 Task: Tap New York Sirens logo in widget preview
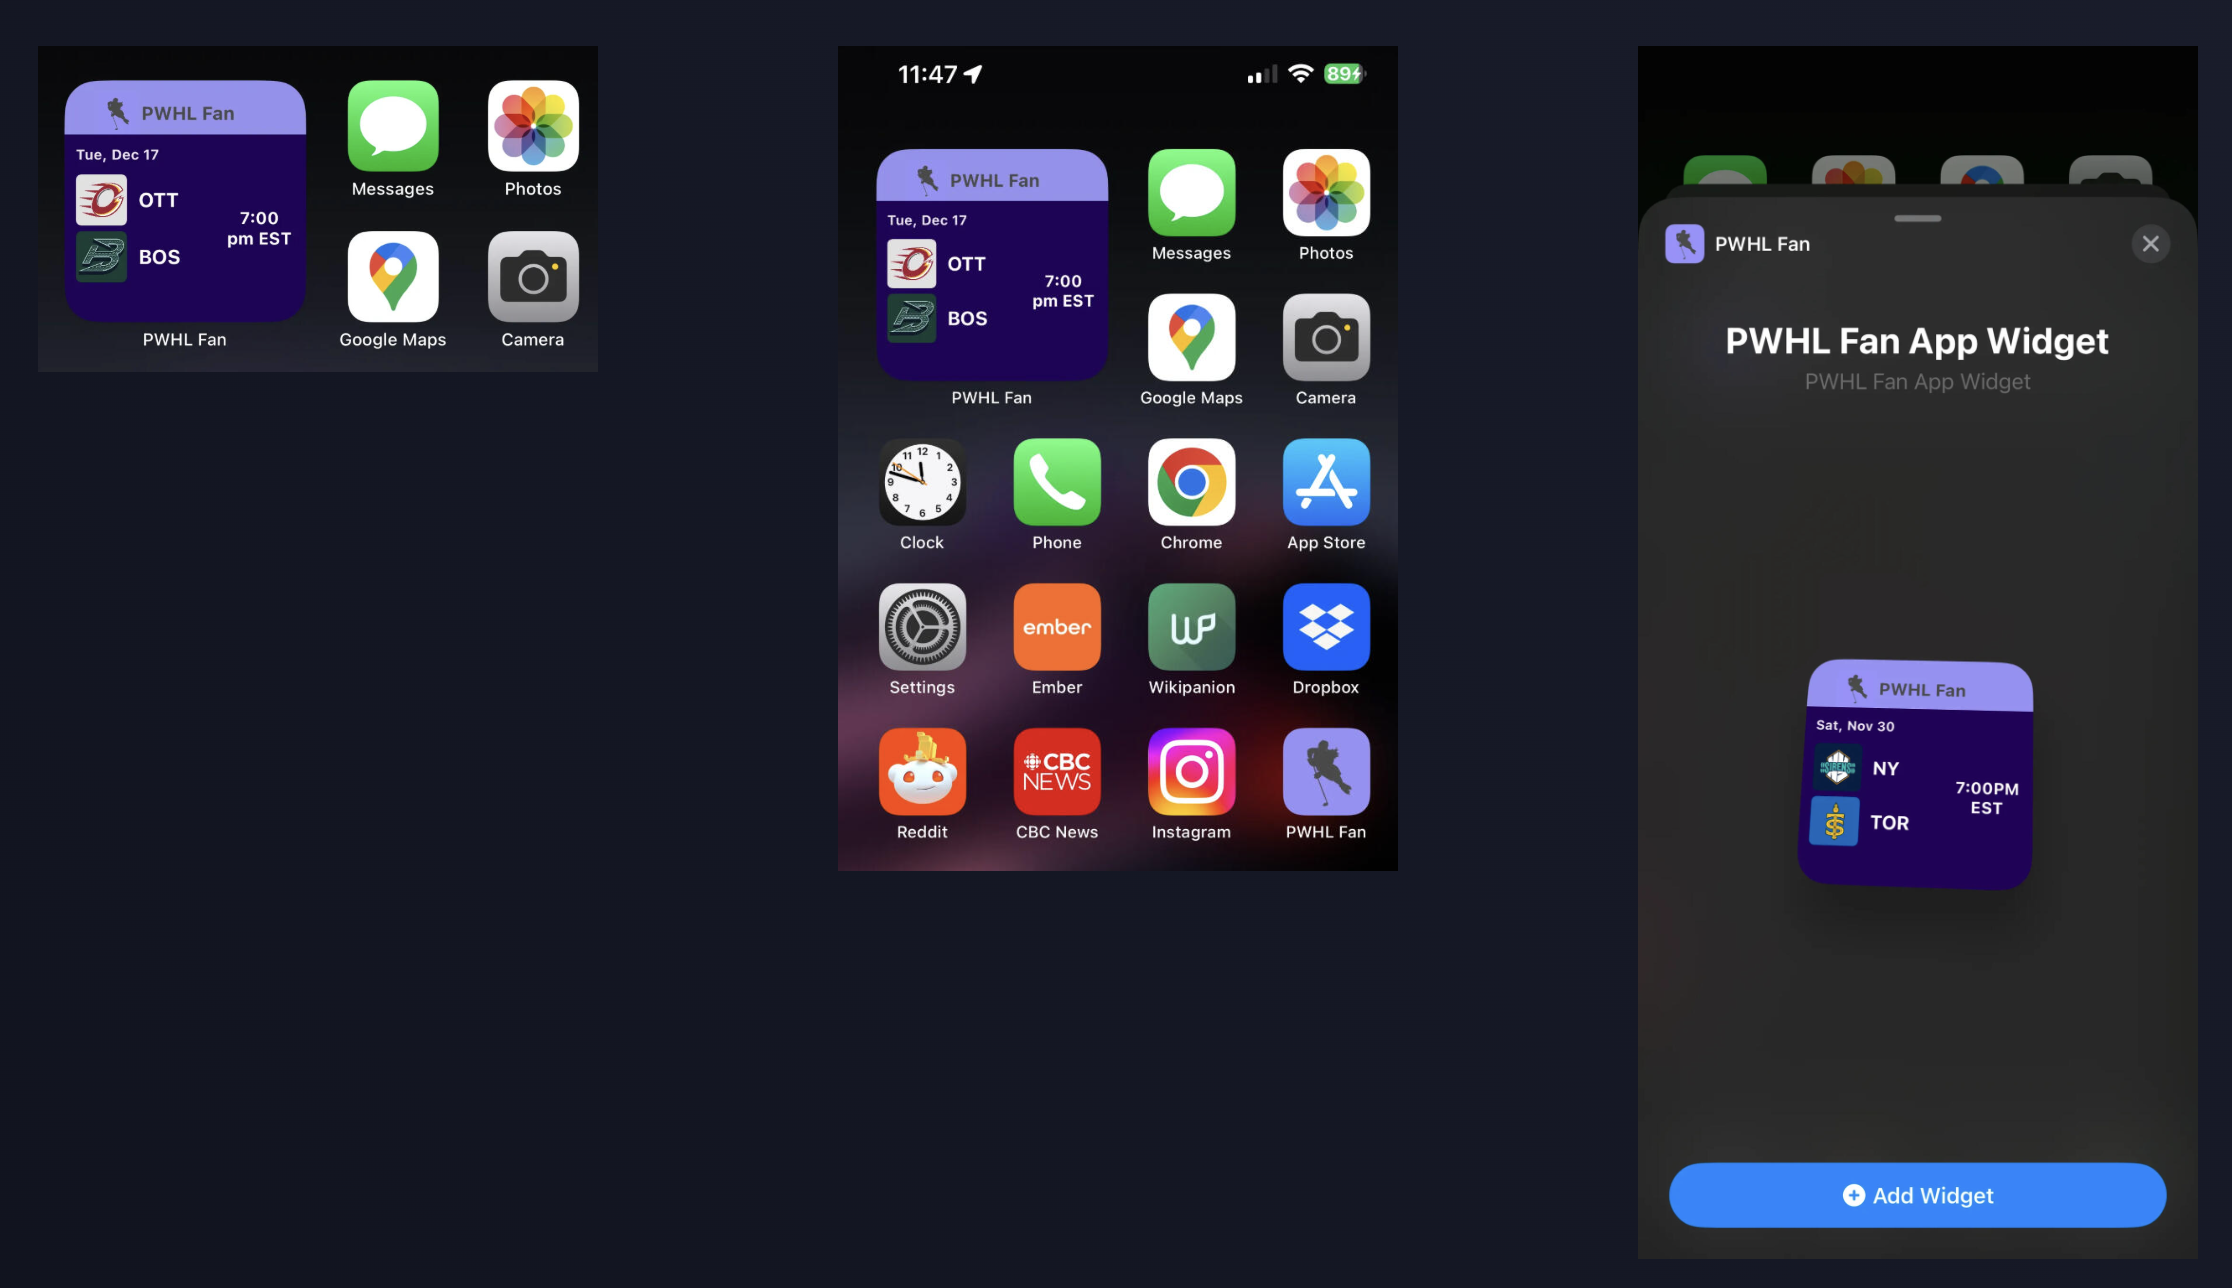[1837, 768]
